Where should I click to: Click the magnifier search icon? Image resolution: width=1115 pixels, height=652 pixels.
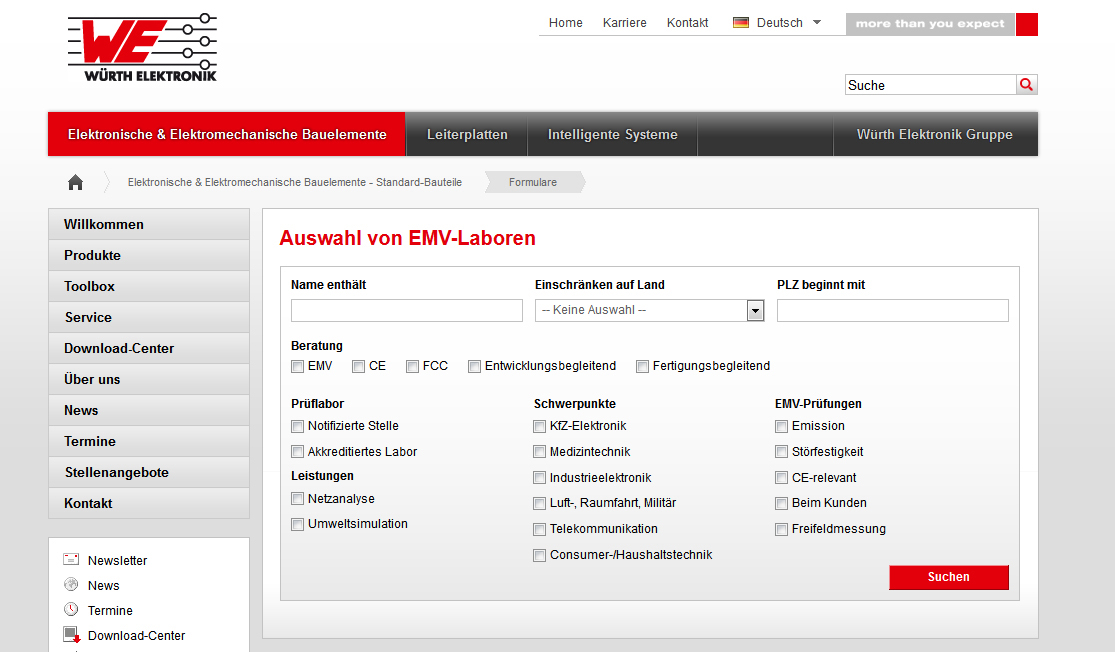coord(1026,85)
